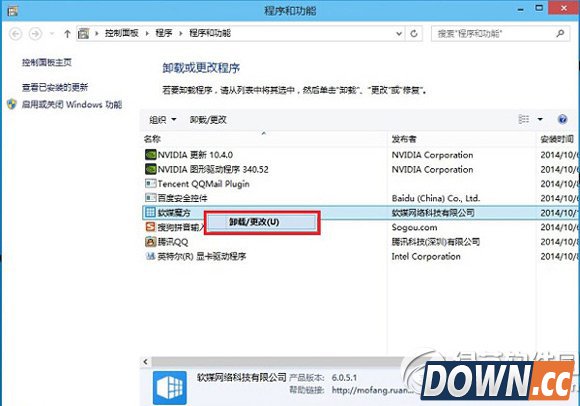Change view layout icon
580x406 pixels.
pyautogui.click(x=524, y=119)
